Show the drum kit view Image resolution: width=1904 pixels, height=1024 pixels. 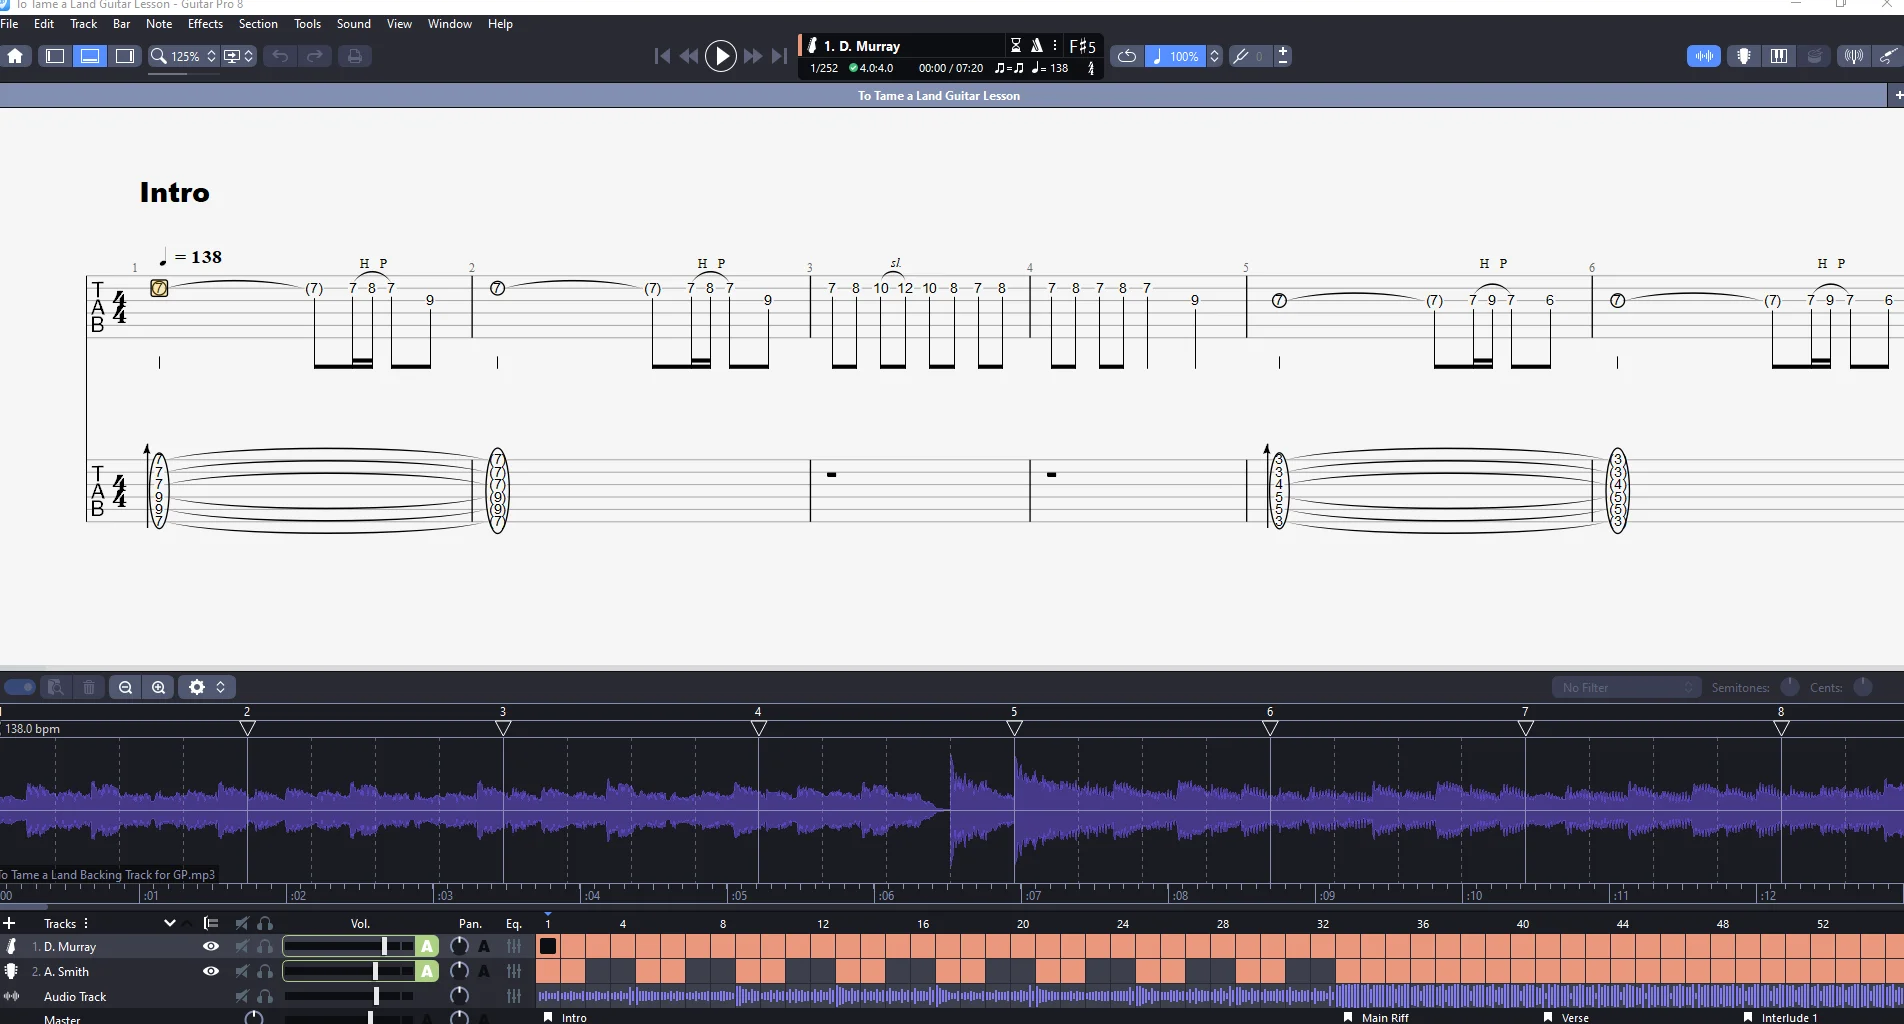pos(1815,56)
